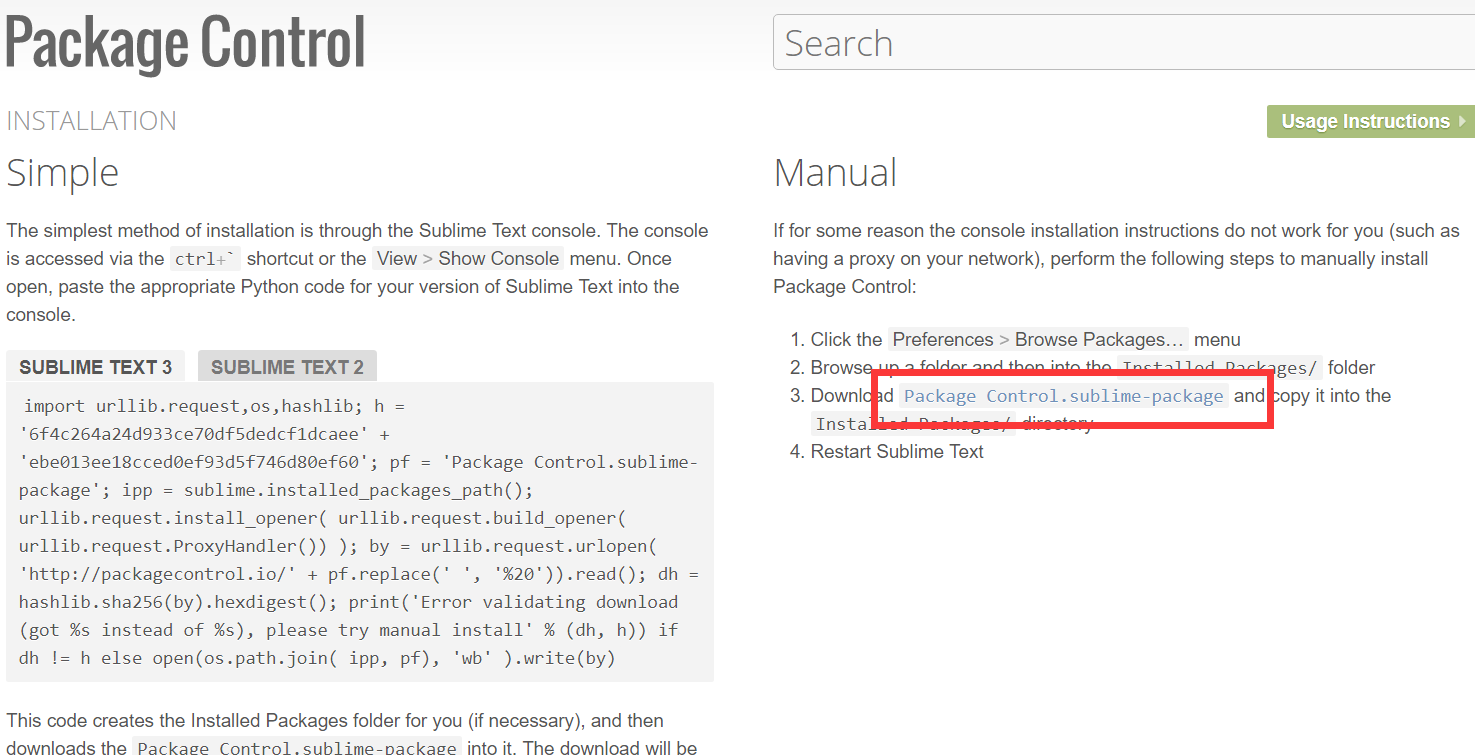The image size is (1475, 755).
Task: Select the SUBLIME TEXT 3 tab
Action: pos(96,367)
